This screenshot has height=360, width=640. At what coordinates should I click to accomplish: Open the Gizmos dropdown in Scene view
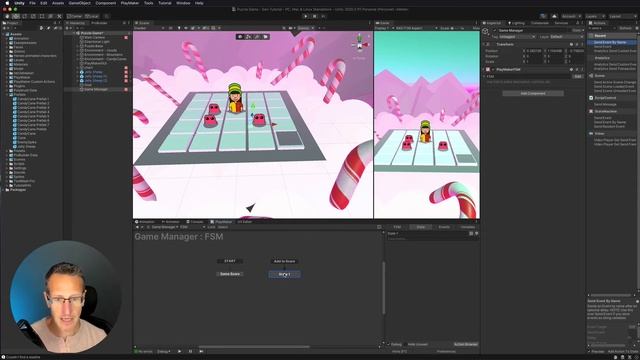click(x=305, y=28)
